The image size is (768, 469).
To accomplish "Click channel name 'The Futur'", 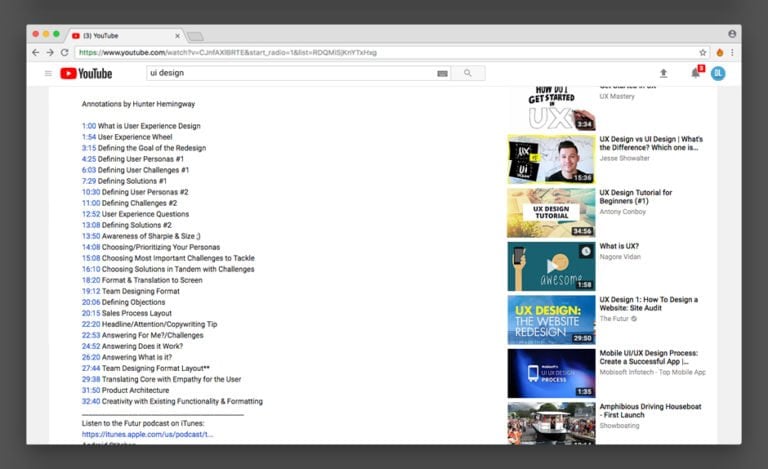I will 614,319.
